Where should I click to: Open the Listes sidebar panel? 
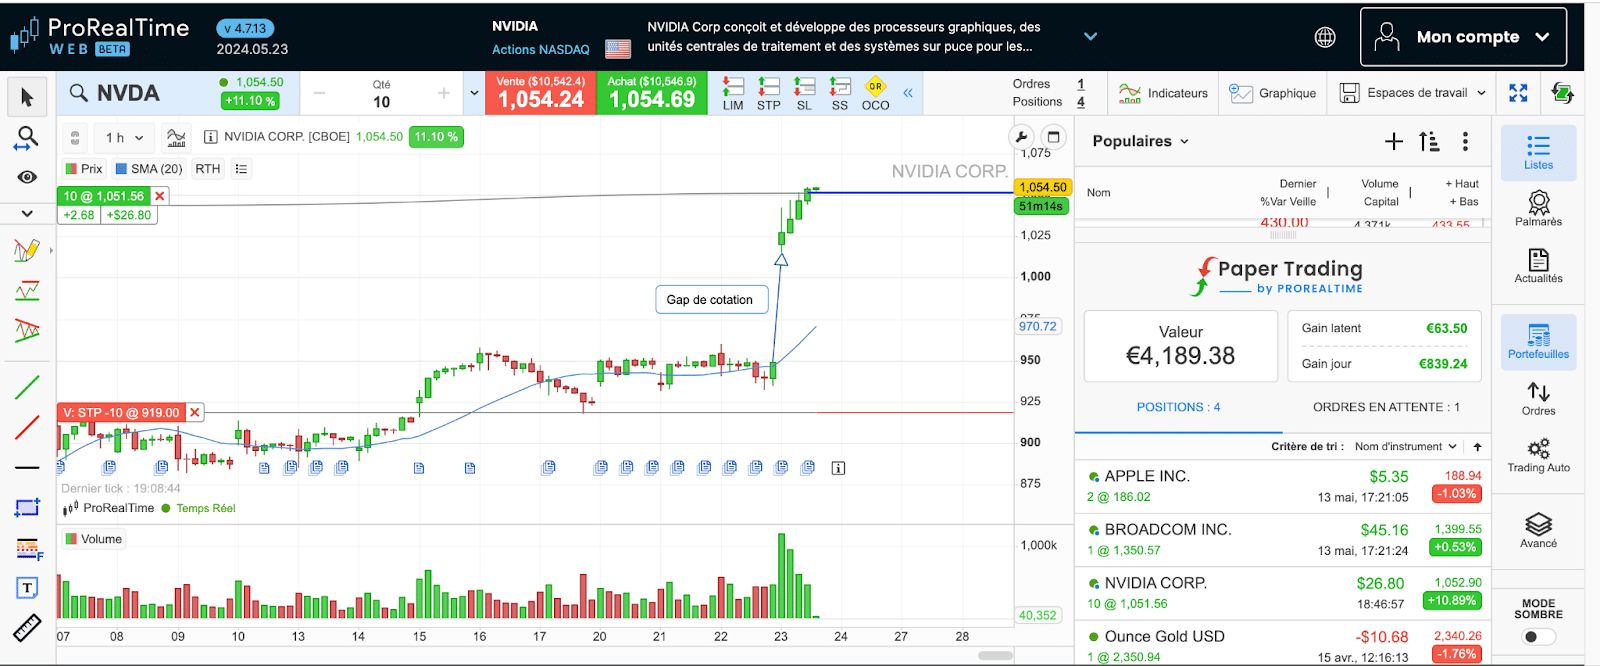(x=1538, y=152)
